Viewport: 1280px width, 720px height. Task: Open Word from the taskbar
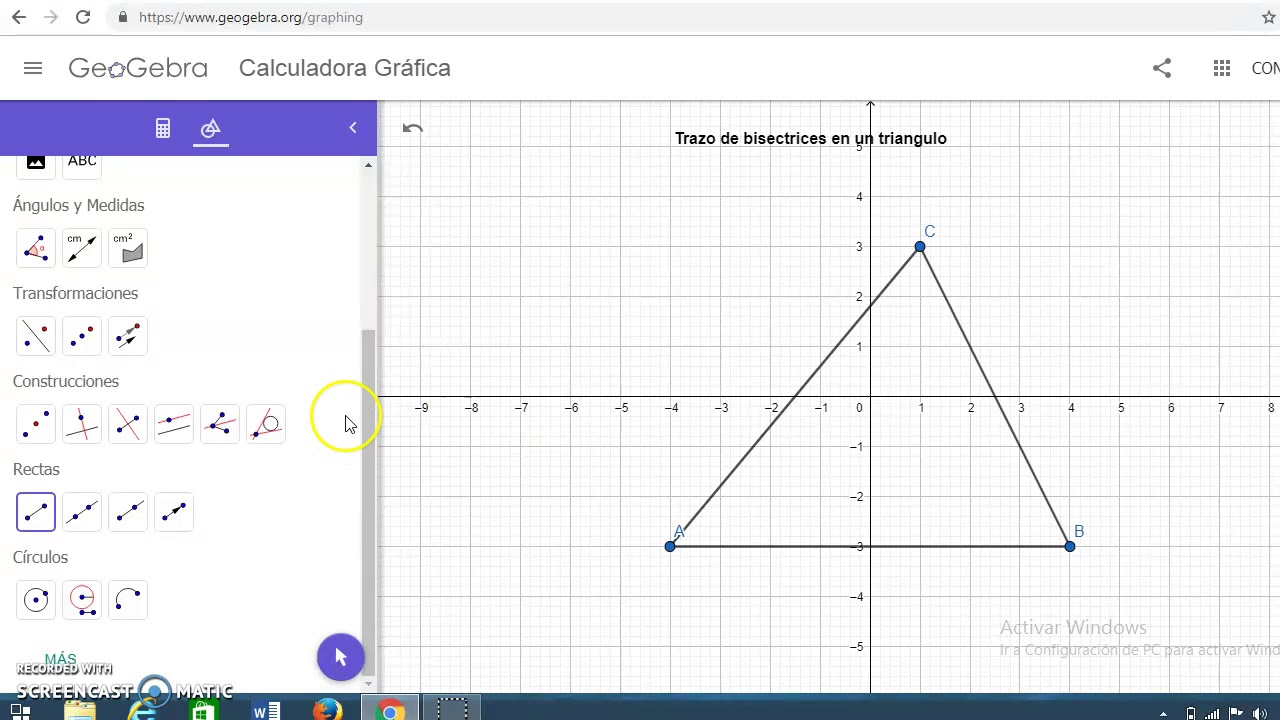(x=266, y=709)
